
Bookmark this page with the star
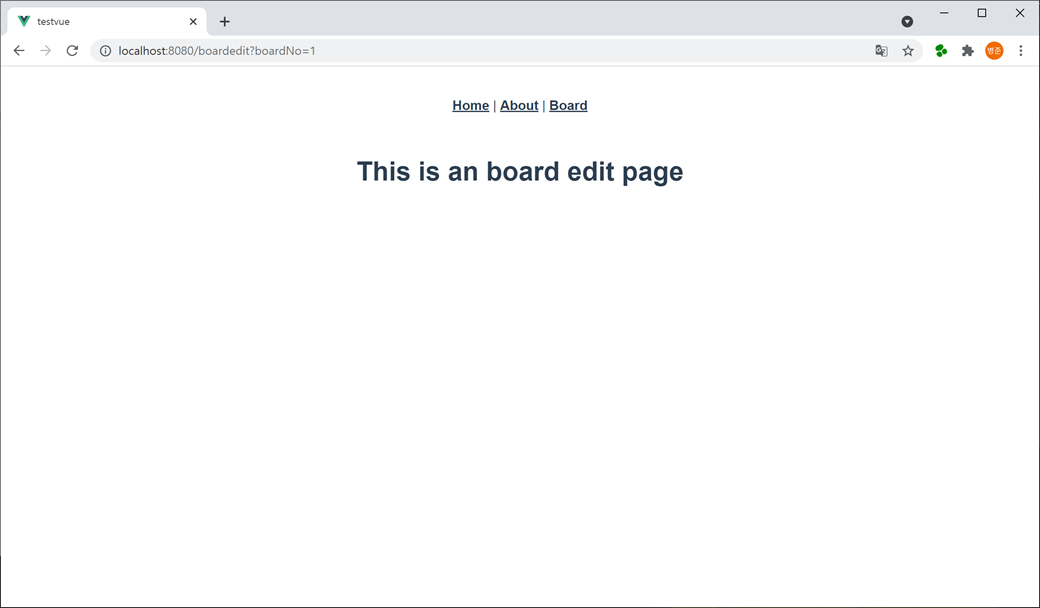pos(908,50)
